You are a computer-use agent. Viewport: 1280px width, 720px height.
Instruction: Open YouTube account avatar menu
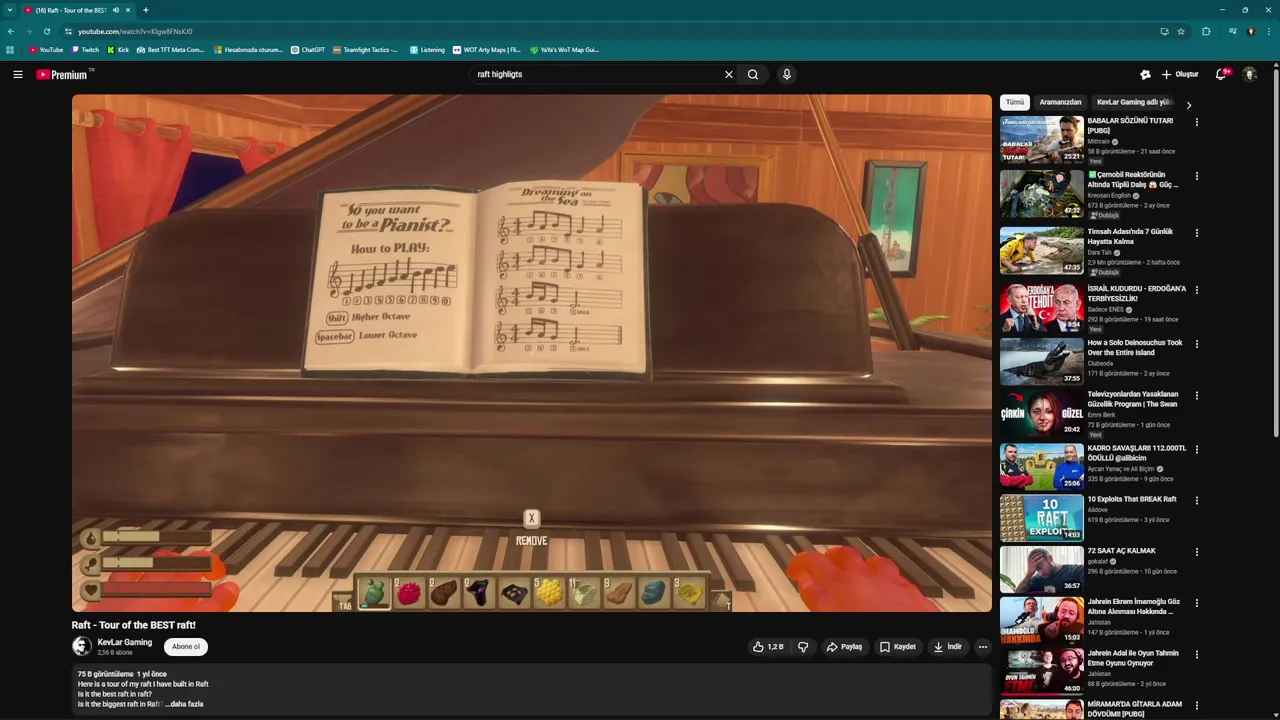1250,74
